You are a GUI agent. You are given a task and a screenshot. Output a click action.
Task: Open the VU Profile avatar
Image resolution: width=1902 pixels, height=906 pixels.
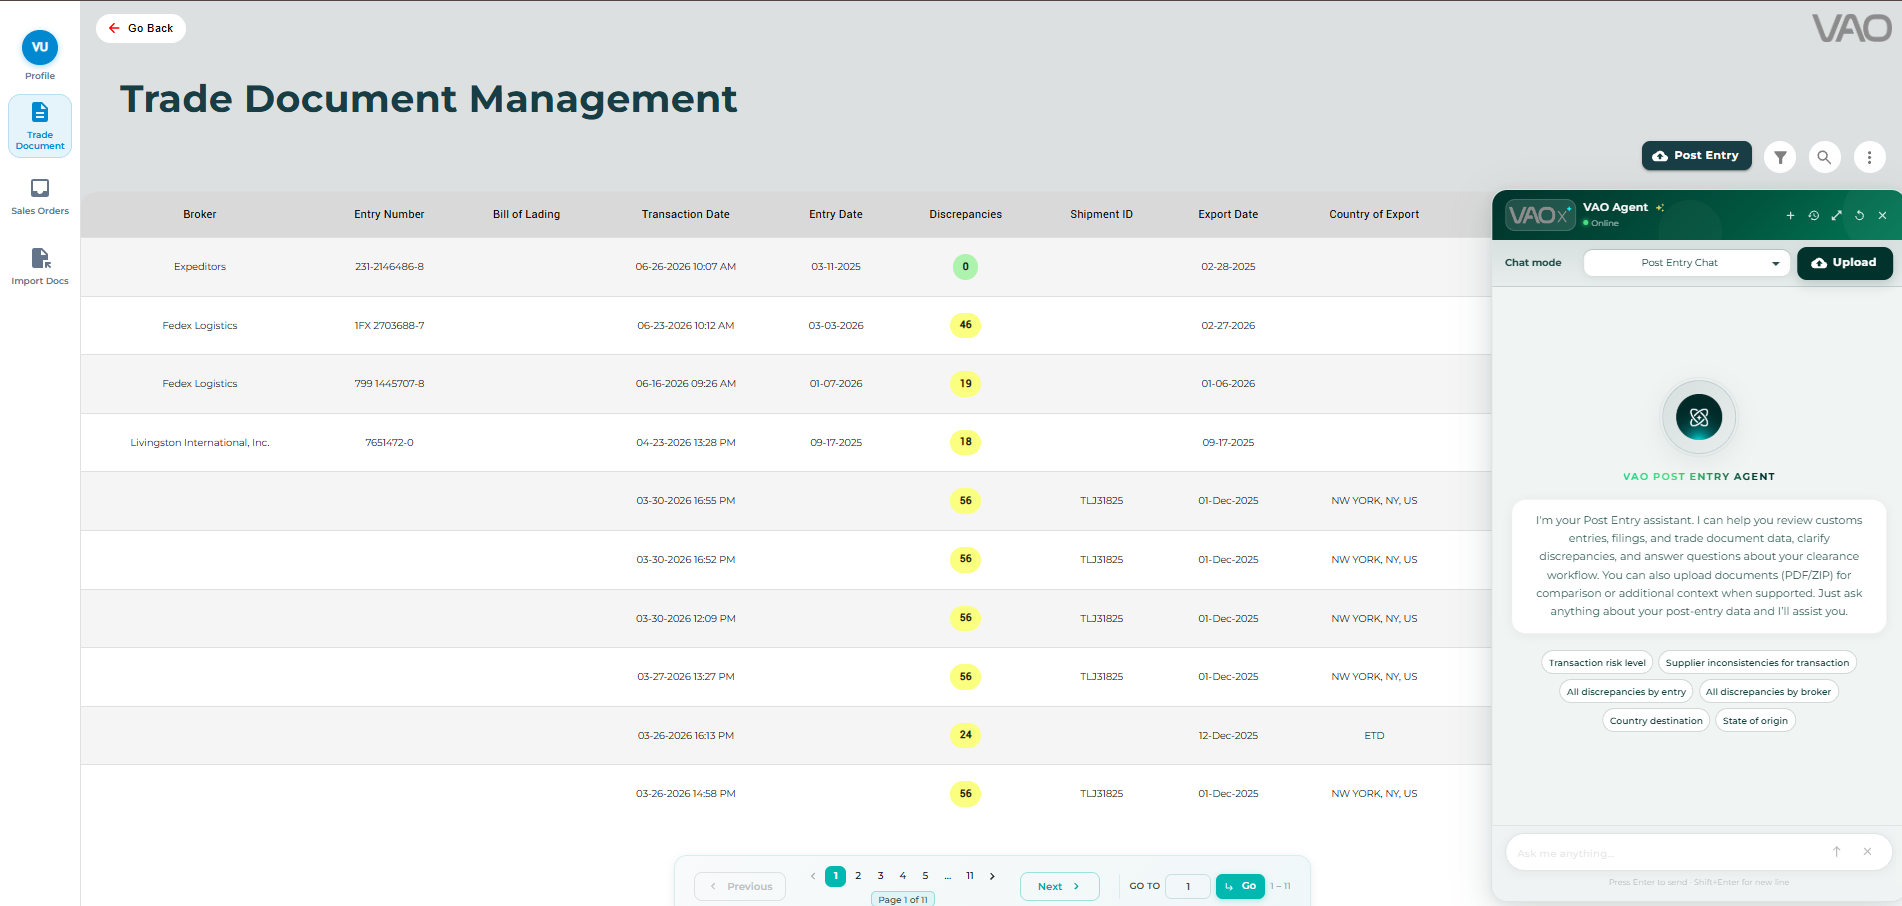[40, 47]
